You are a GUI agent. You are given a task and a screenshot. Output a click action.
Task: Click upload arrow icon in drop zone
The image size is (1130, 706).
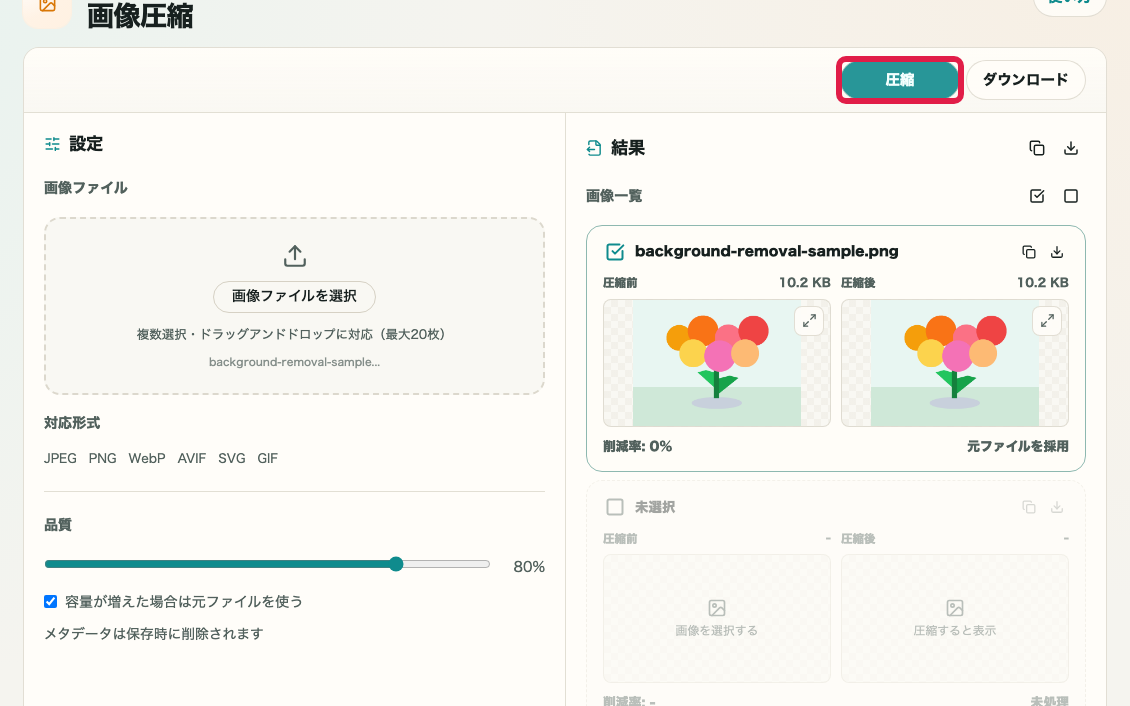tap(295, 256)
